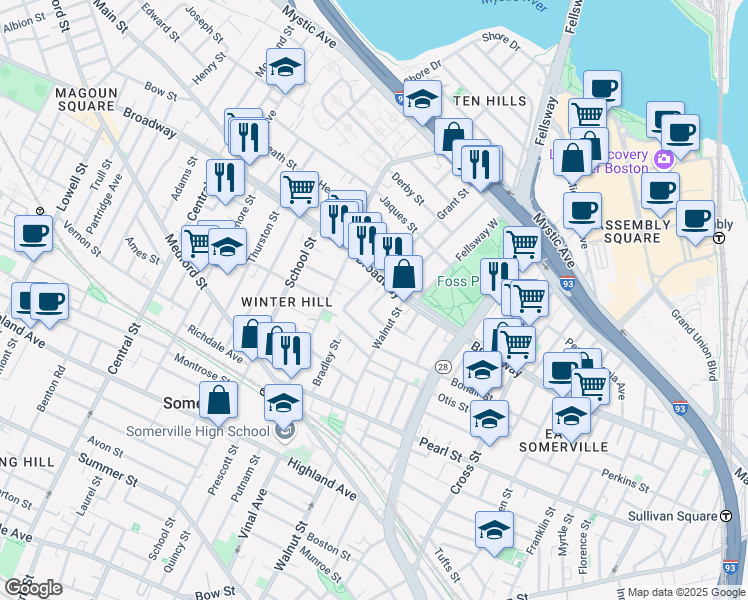This screenshot has width=748, height=600.
Task: Open the restaurant marker on Foss Park
Action: tap(499, 277)
